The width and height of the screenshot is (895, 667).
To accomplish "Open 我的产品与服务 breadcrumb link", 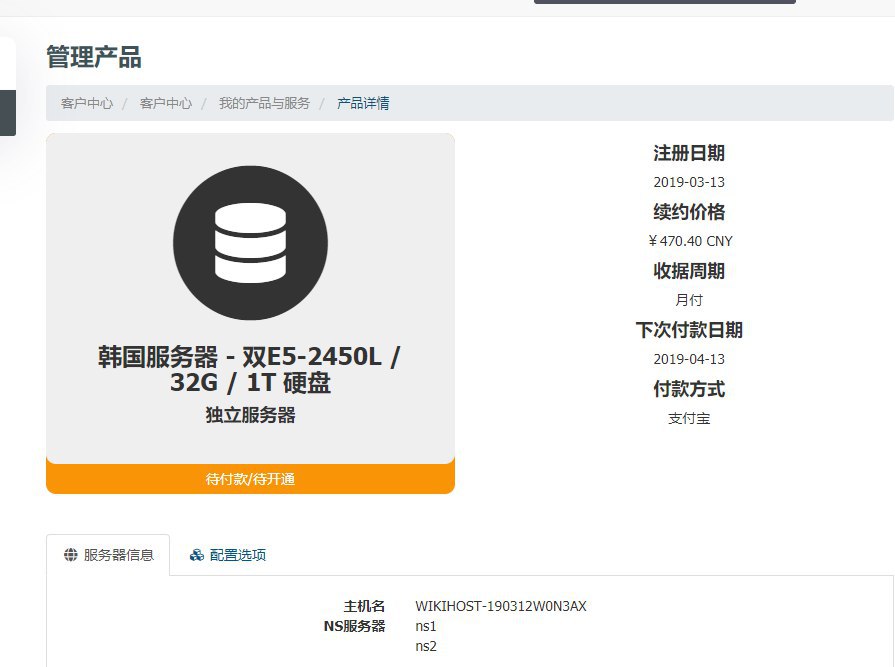I will 264,103.
